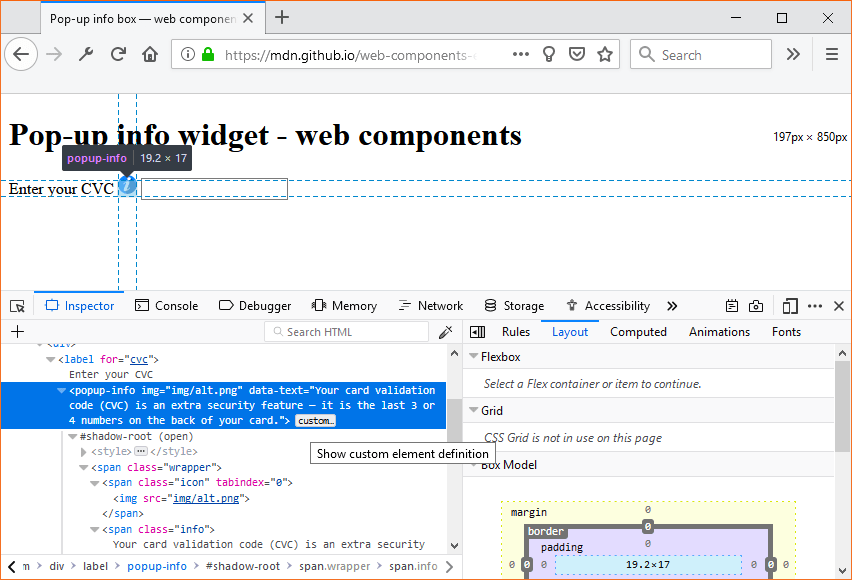The width and height of the screenshot is (852, 580).
Task: Open the Firefox hamburger menu
Action: pos(833,54)
